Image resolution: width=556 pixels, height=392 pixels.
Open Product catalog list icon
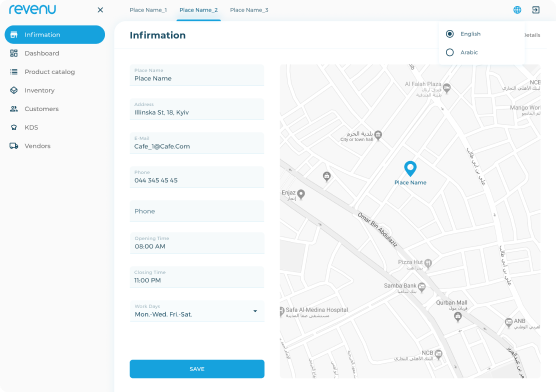pyautogui.click(x=14, y=72)
